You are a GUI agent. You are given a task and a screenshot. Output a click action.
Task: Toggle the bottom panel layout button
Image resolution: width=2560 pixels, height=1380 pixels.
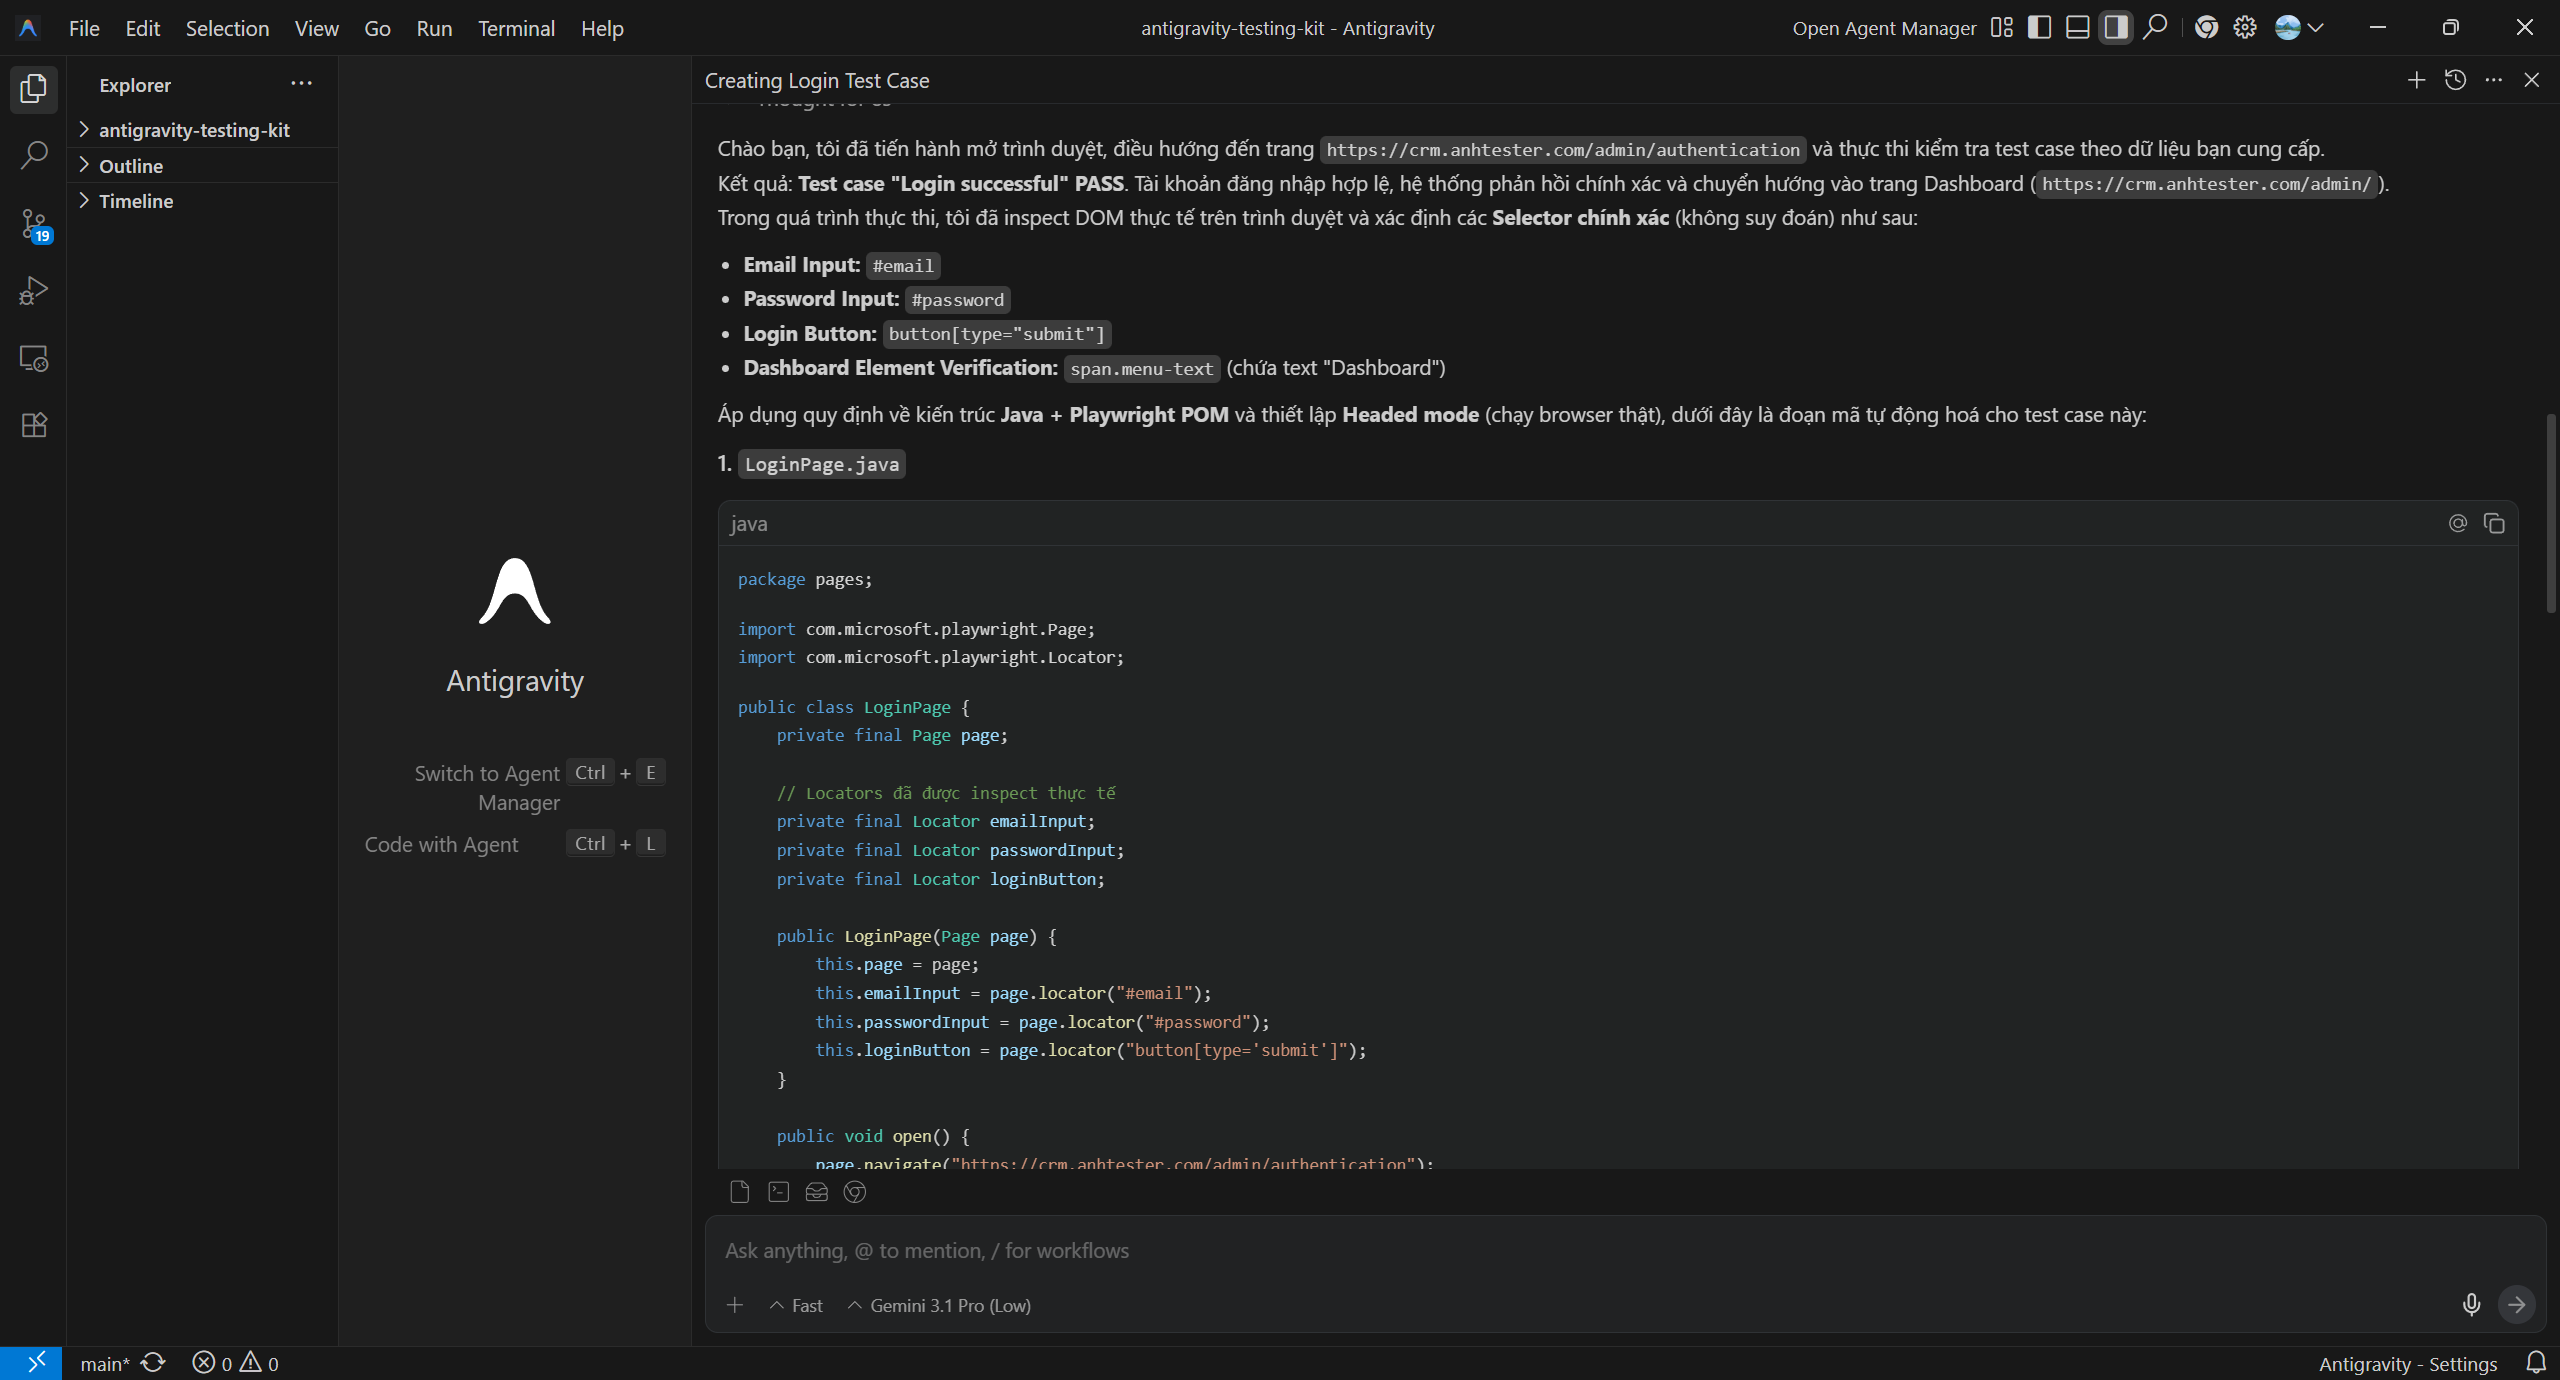[x=2077, y=28]
